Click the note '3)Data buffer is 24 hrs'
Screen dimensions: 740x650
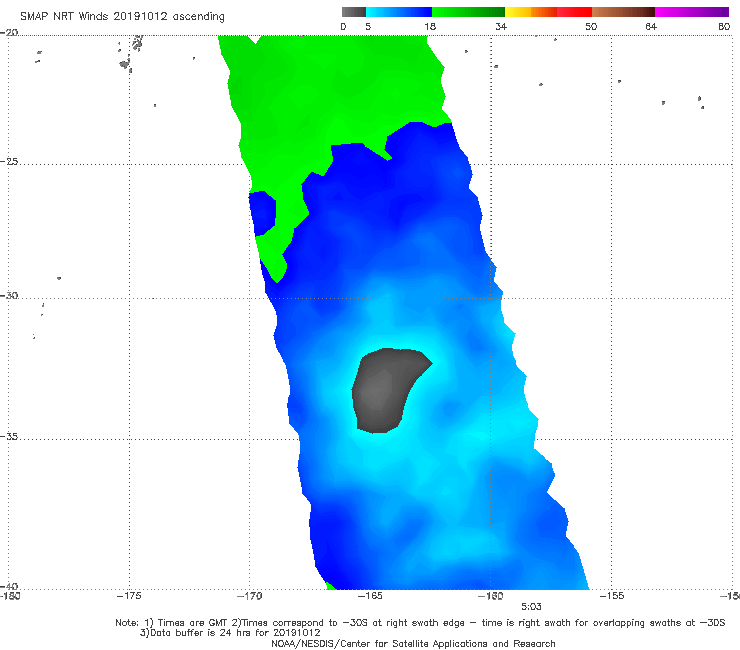tap(230, 633)
